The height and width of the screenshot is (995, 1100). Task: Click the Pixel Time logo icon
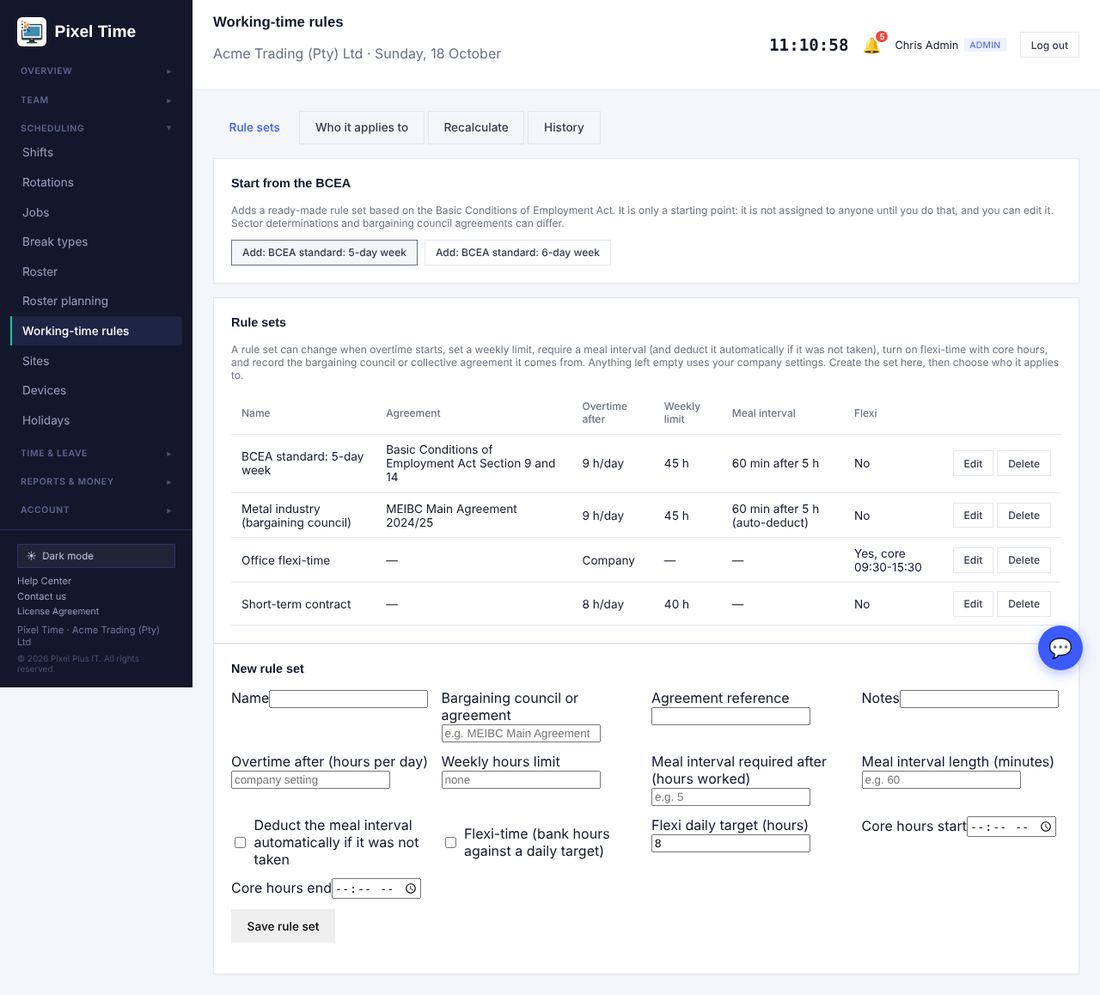point(32,32)
